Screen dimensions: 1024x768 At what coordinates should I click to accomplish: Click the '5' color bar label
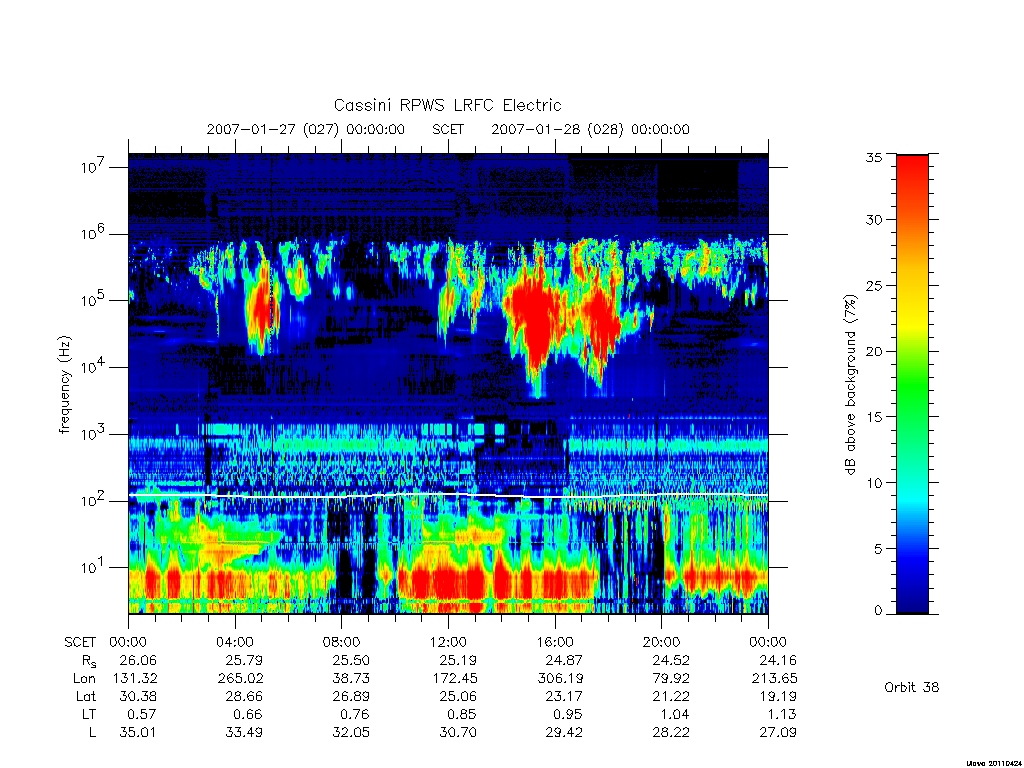tap(878, 549)
